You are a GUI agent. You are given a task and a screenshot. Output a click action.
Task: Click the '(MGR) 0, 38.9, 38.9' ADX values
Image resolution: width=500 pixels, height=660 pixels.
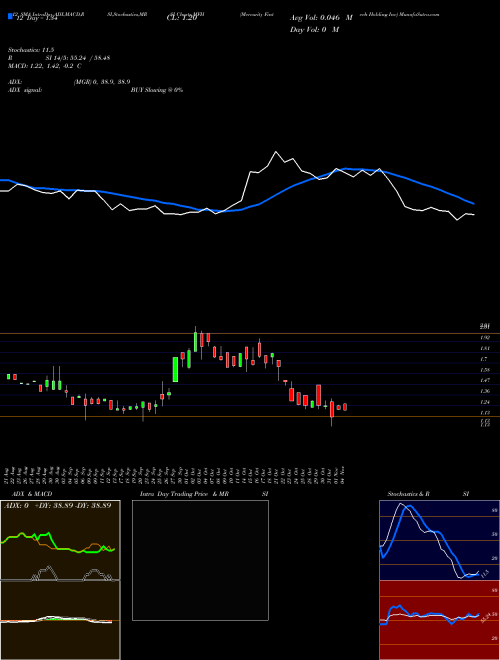102,82
